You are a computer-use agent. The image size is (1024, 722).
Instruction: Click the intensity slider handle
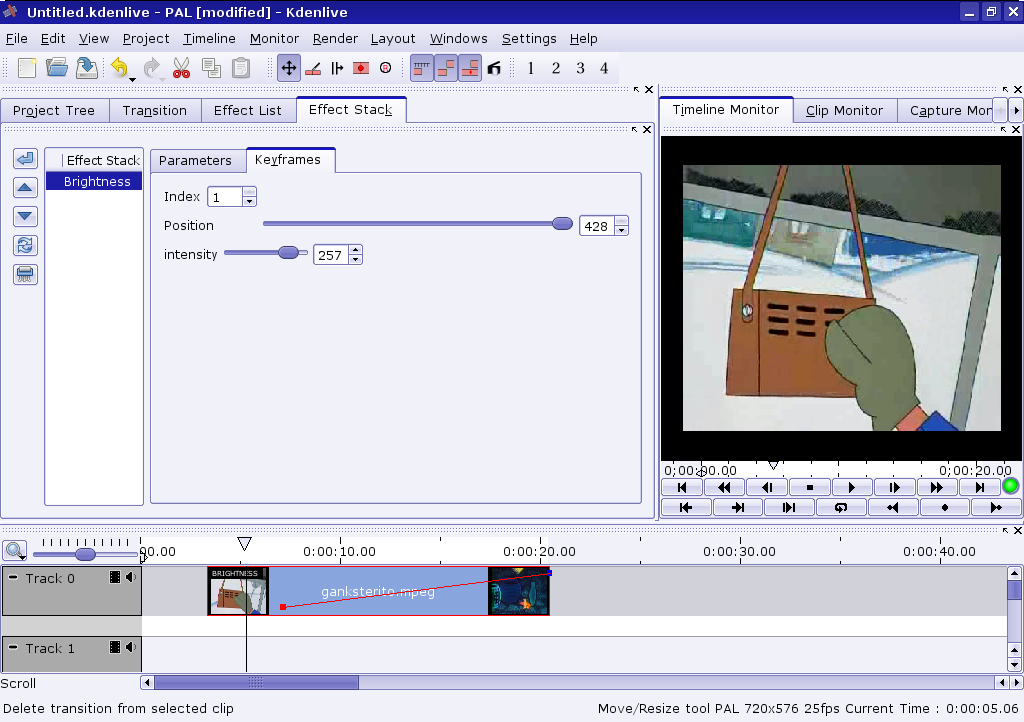click(288, 253)
